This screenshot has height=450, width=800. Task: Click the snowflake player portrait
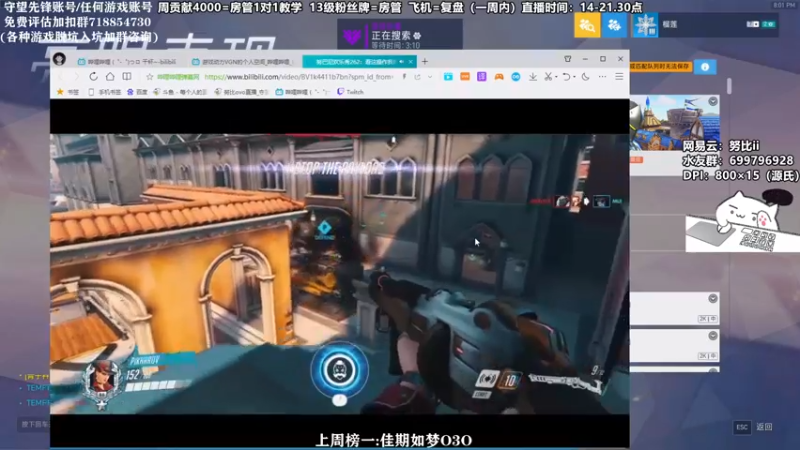click(x=645, y=24)
